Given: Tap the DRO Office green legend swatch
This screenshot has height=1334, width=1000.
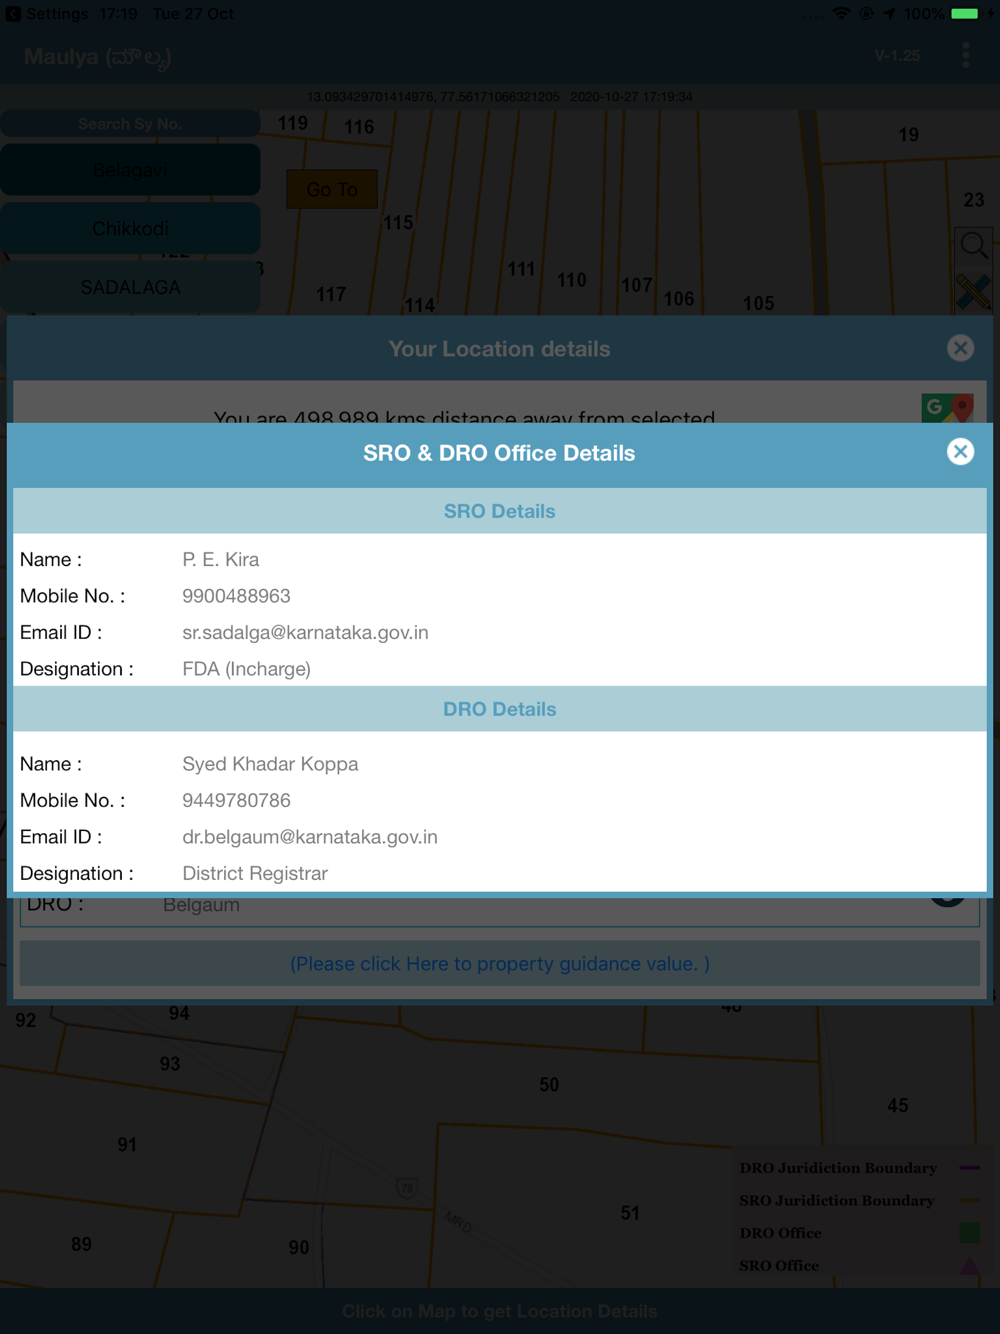Looking at the screenshot, I should tap(969, 1233).
